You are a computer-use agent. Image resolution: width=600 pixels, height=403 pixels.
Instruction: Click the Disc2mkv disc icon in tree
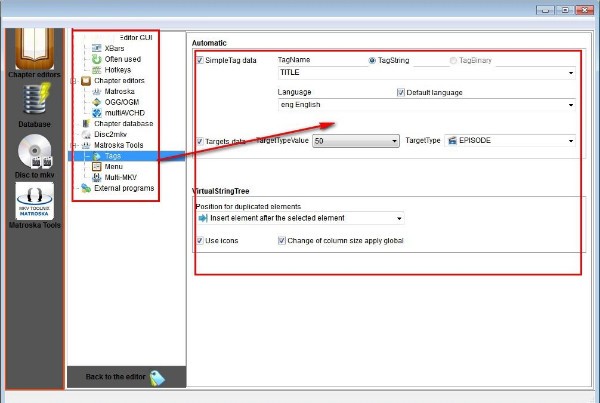click(x=86, y=134)
